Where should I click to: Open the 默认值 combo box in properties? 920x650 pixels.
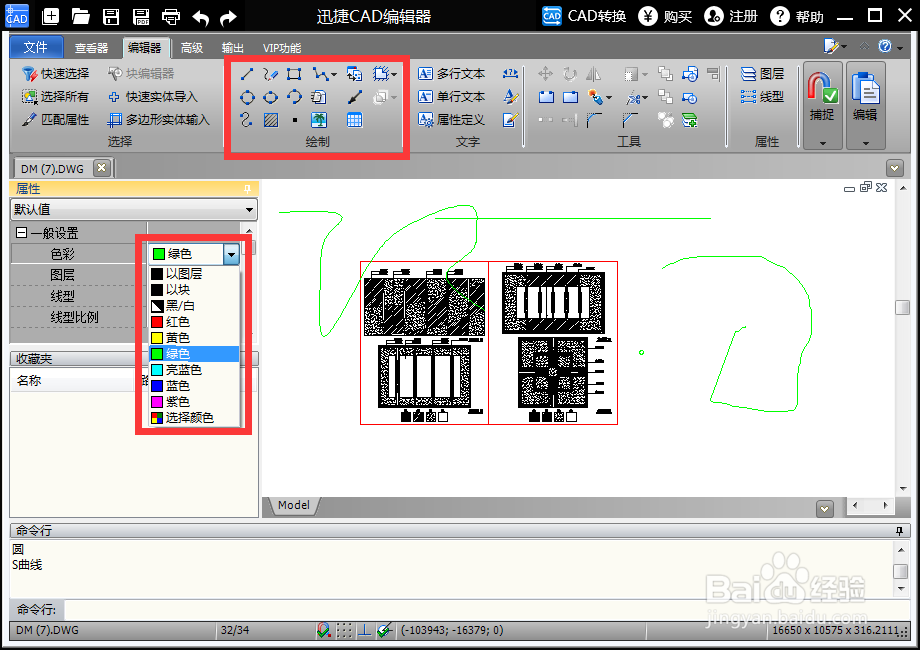click(x=134, y=209)
